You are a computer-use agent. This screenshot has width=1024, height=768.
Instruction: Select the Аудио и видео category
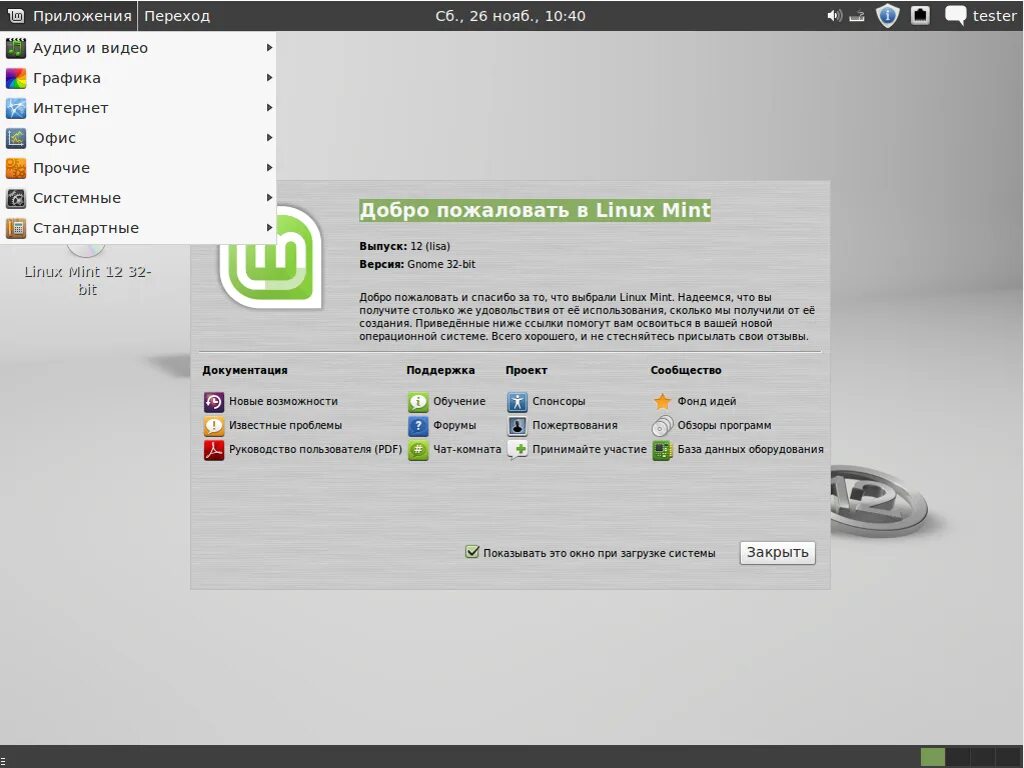point(138,48)
